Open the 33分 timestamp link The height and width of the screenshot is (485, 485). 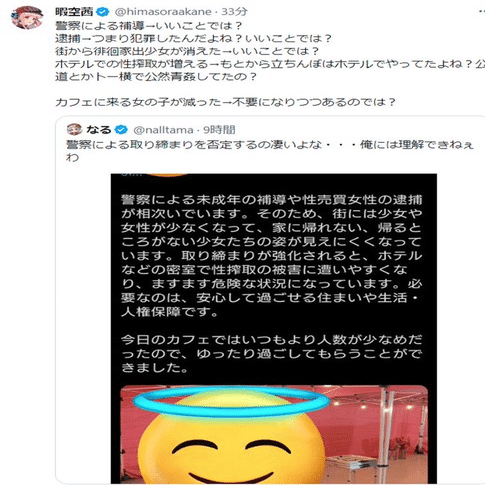pos(234,12)
